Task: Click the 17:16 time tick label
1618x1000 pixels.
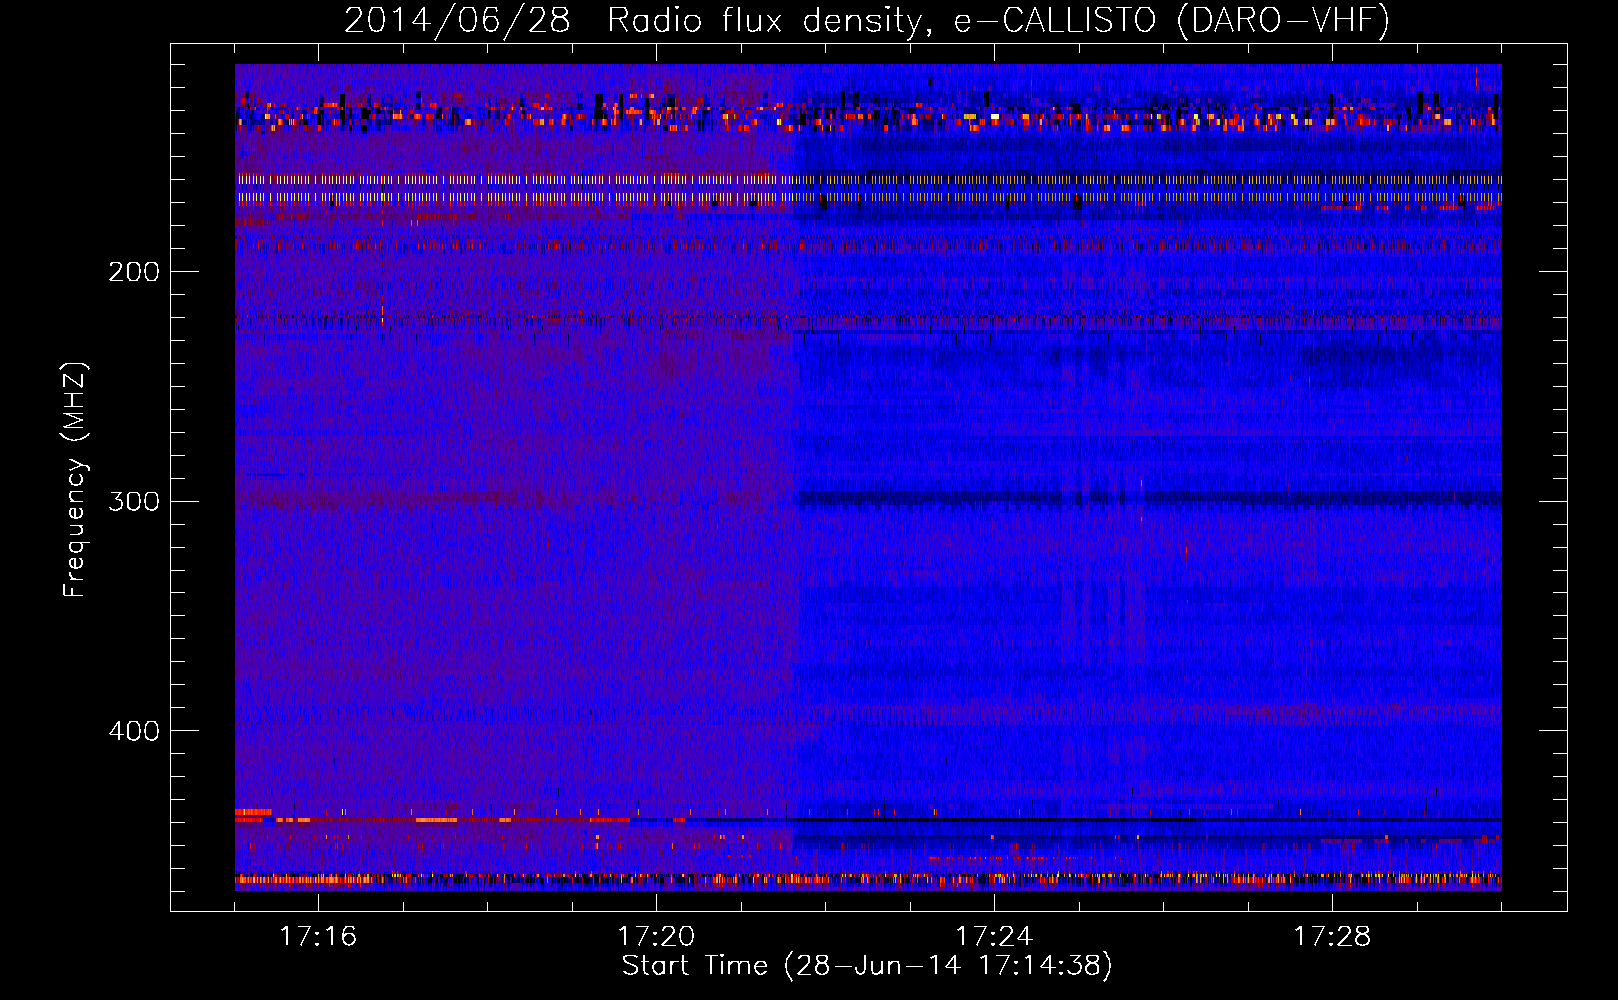Action: pyautogui.click(x=318, y=936)
